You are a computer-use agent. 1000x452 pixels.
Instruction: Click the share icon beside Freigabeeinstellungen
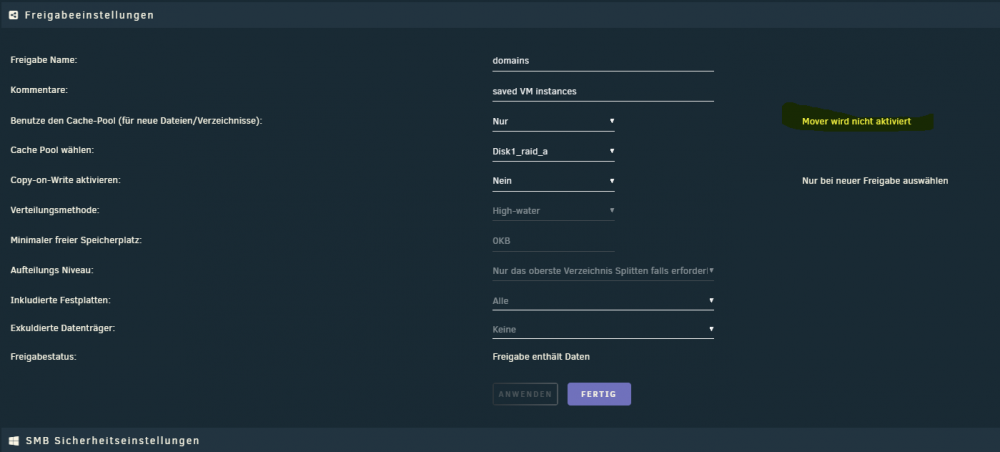tap(13, 15)
